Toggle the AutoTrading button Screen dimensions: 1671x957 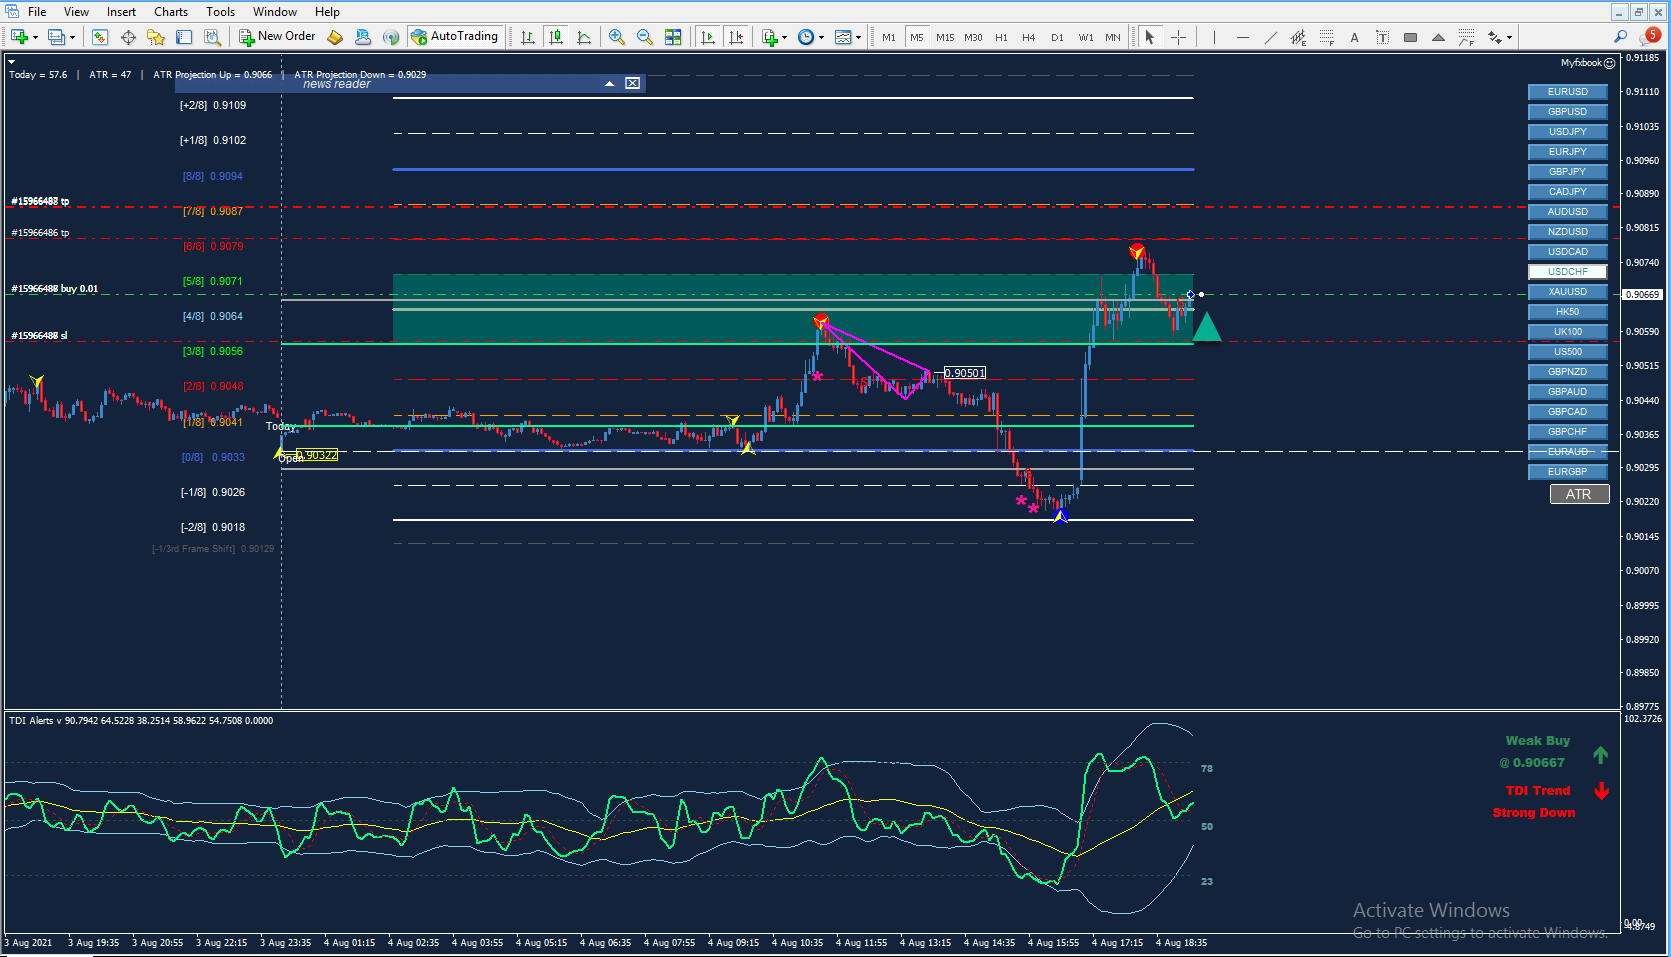point(454,37)
